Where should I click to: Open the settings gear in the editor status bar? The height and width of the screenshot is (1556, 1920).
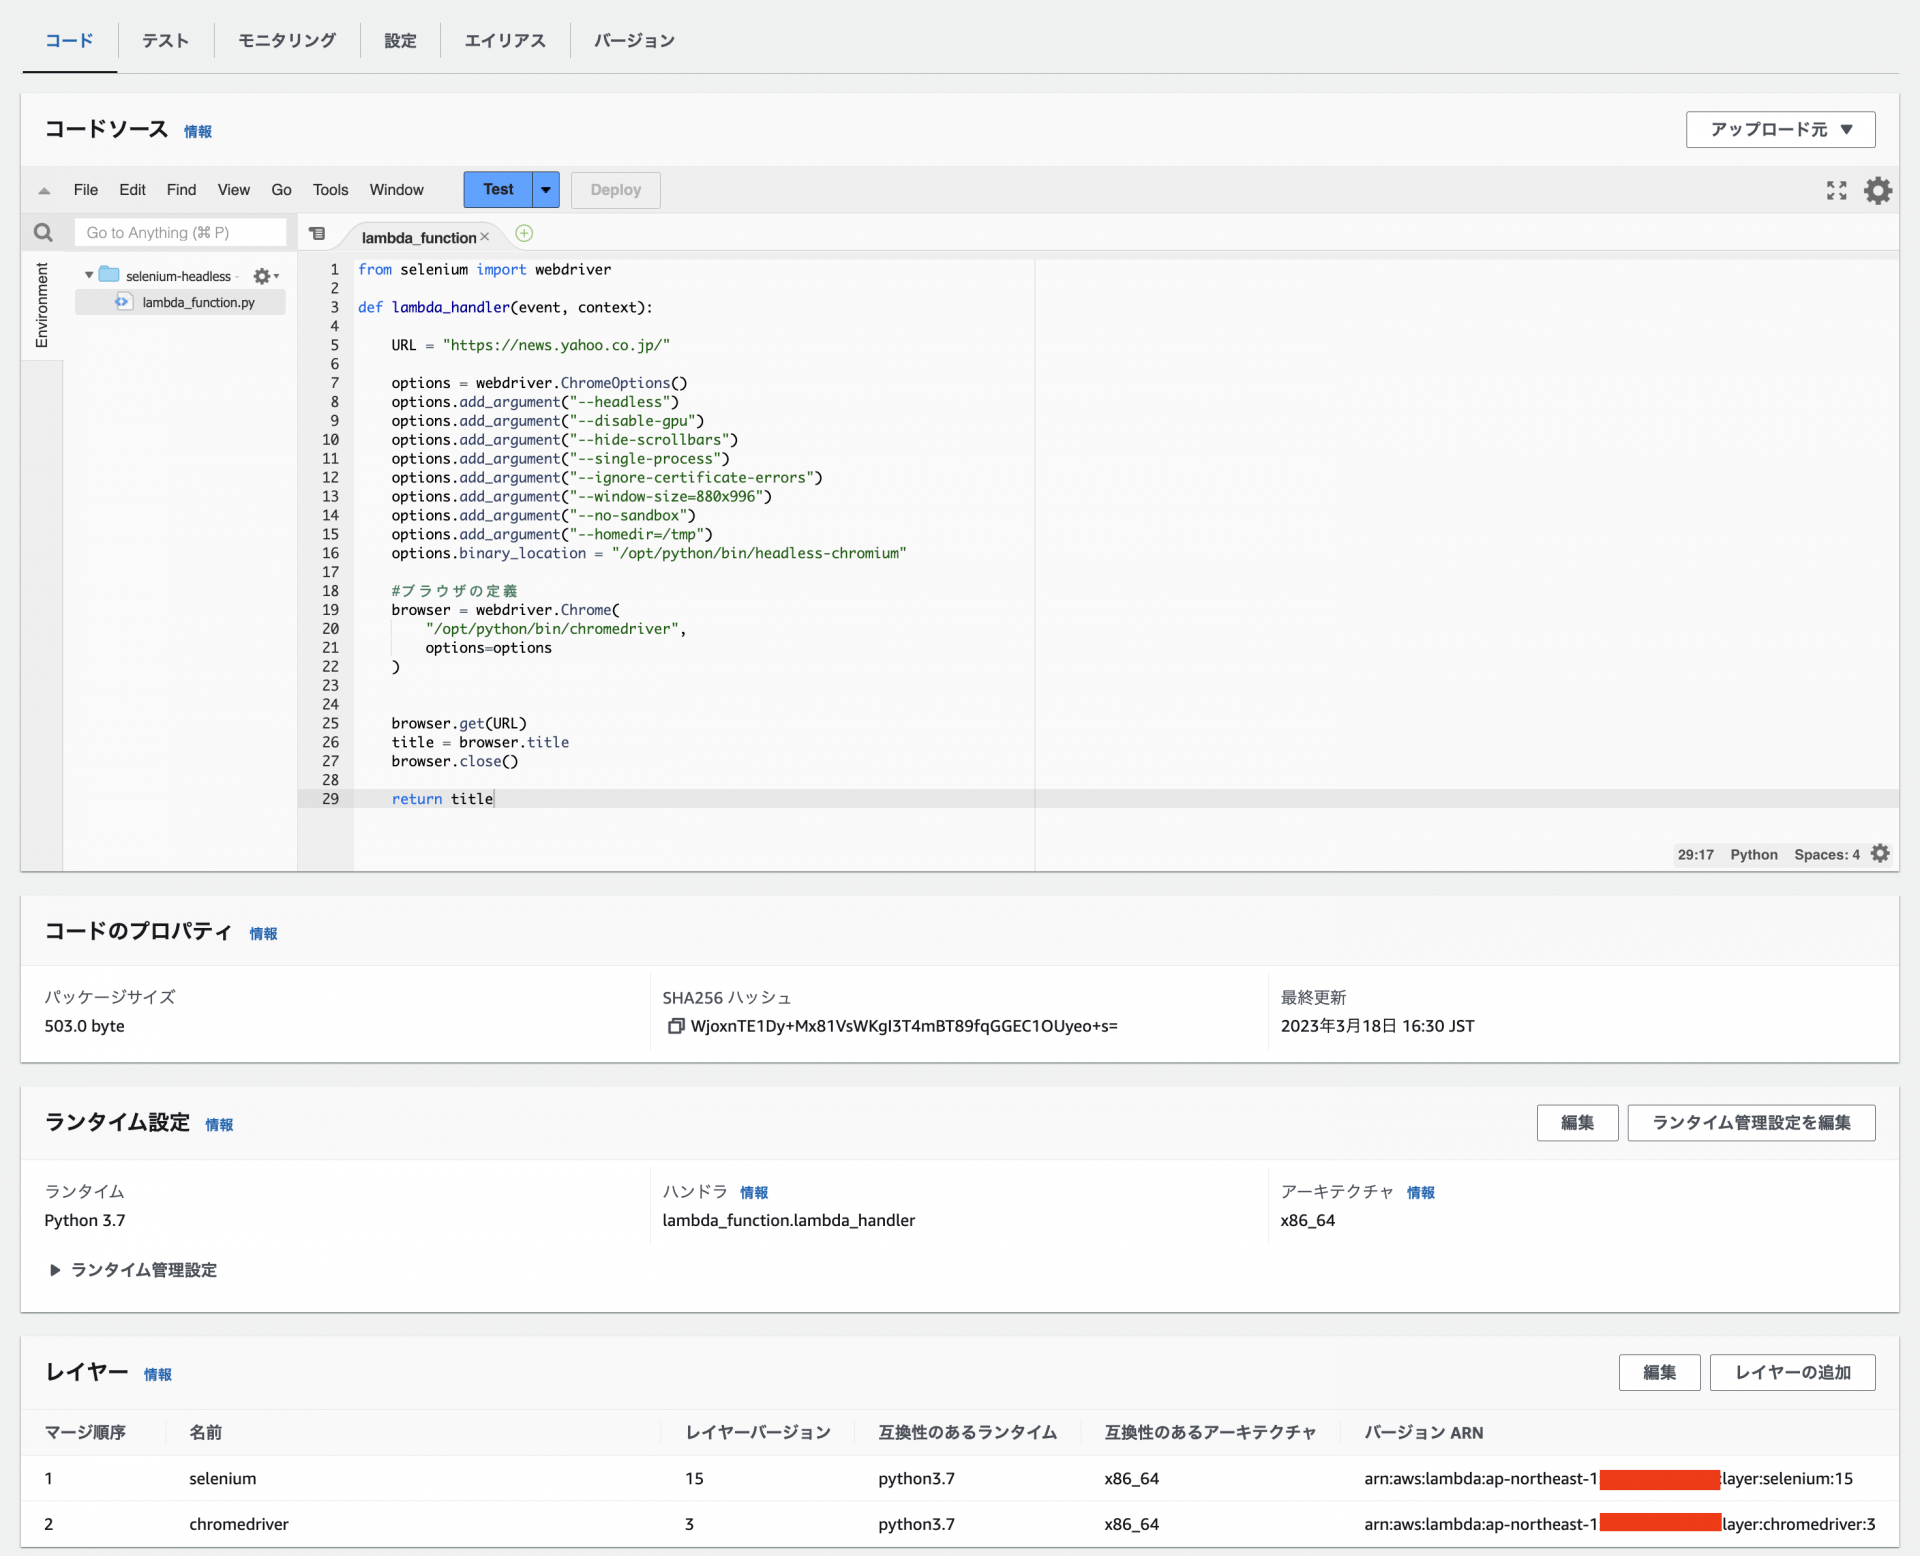point(1881,853)
